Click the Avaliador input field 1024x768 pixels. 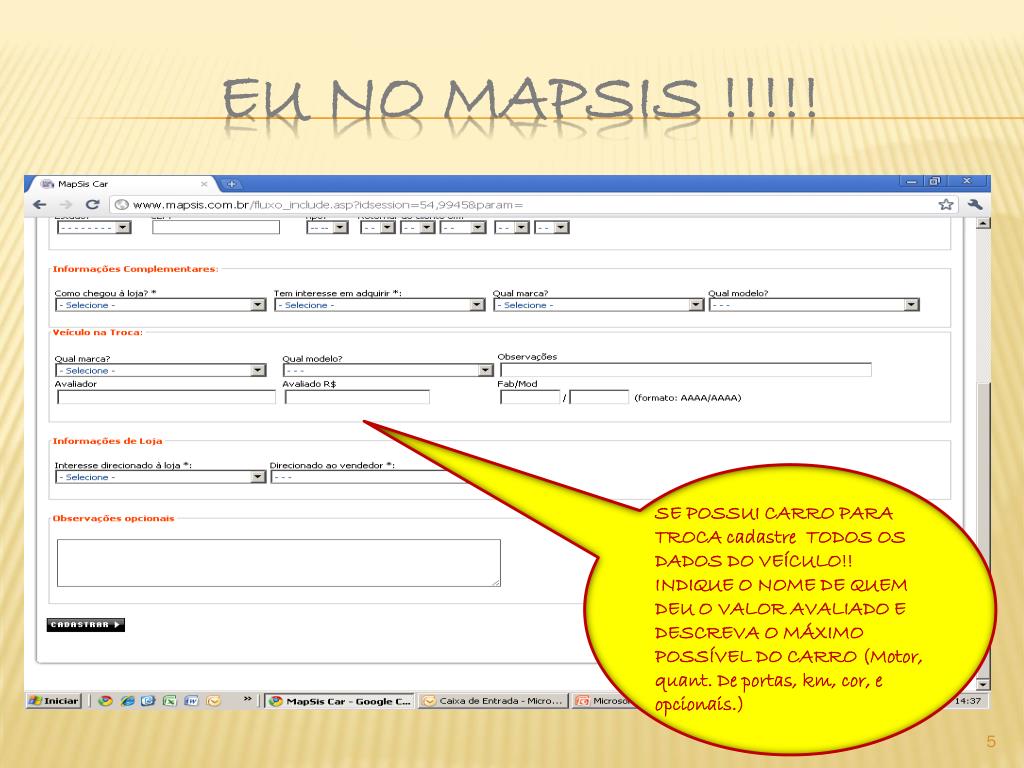coord(167,397)
